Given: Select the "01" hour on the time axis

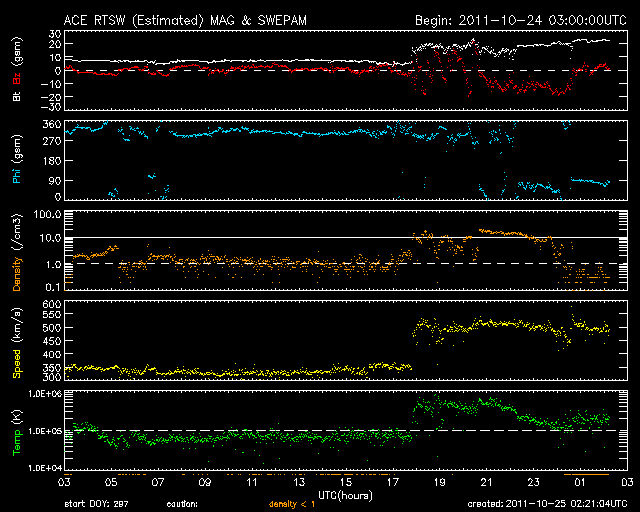Looking at the screenshot, I should 580,483.
